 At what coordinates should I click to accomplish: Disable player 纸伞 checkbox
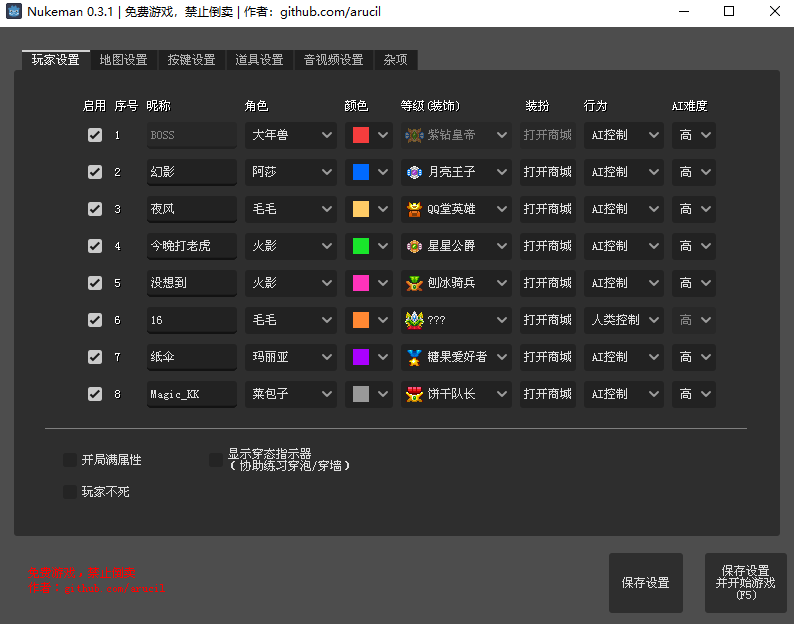[95, 357]
